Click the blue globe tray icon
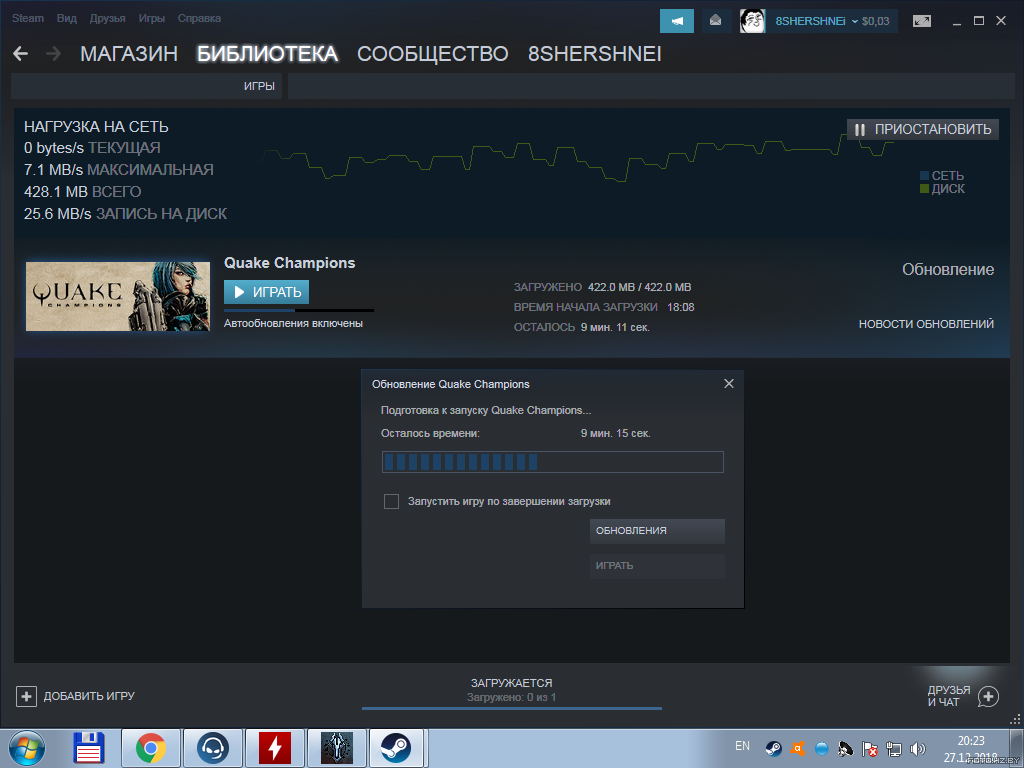The height and width of the screenshot is (768, 1024). (822, 748)
